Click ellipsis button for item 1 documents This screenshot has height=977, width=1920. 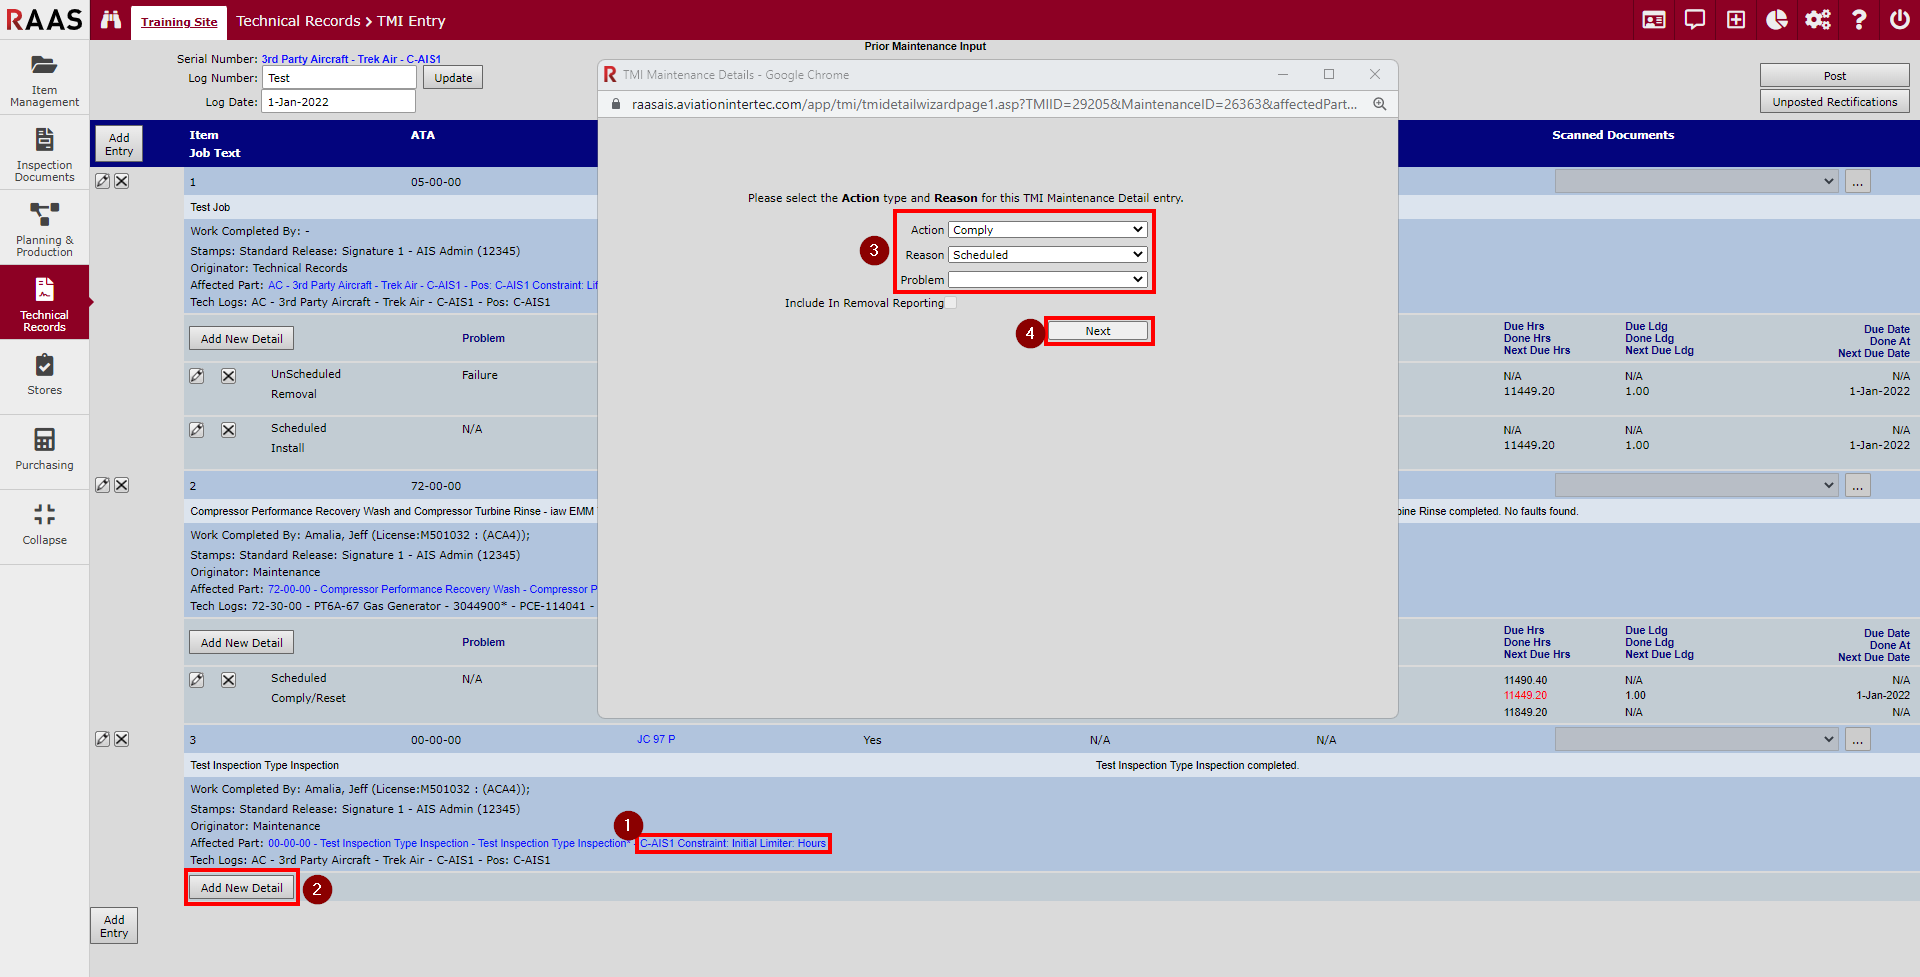click(1858, 181)
